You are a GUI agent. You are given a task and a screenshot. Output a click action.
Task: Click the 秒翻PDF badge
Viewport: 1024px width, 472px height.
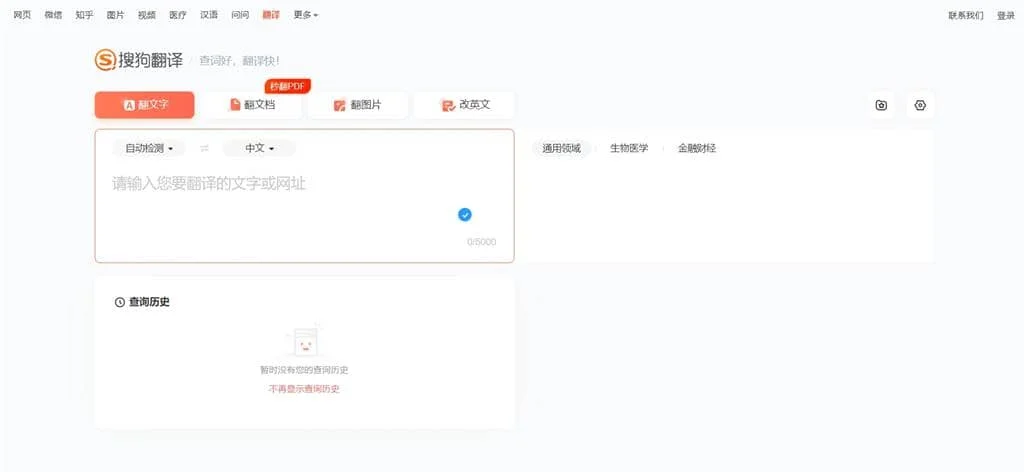(288, 86)
